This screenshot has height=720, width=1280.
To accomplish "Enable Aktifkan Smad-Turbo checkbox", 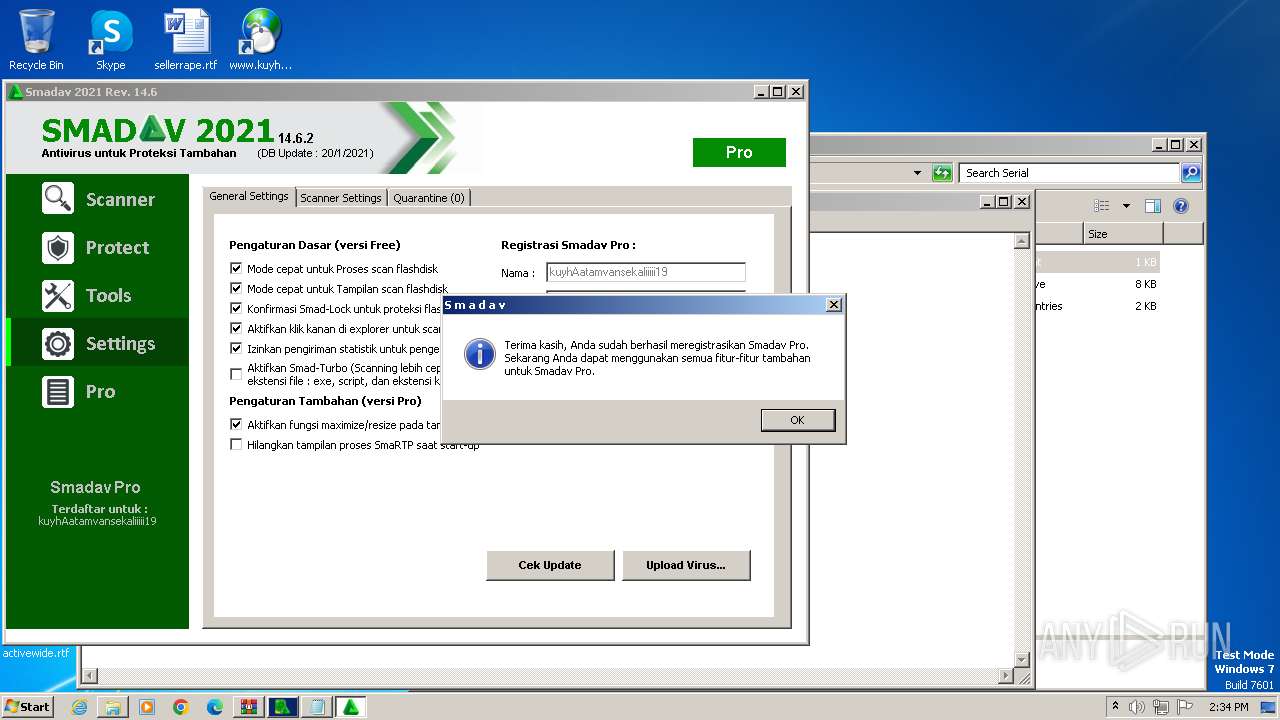I will 236,374.
